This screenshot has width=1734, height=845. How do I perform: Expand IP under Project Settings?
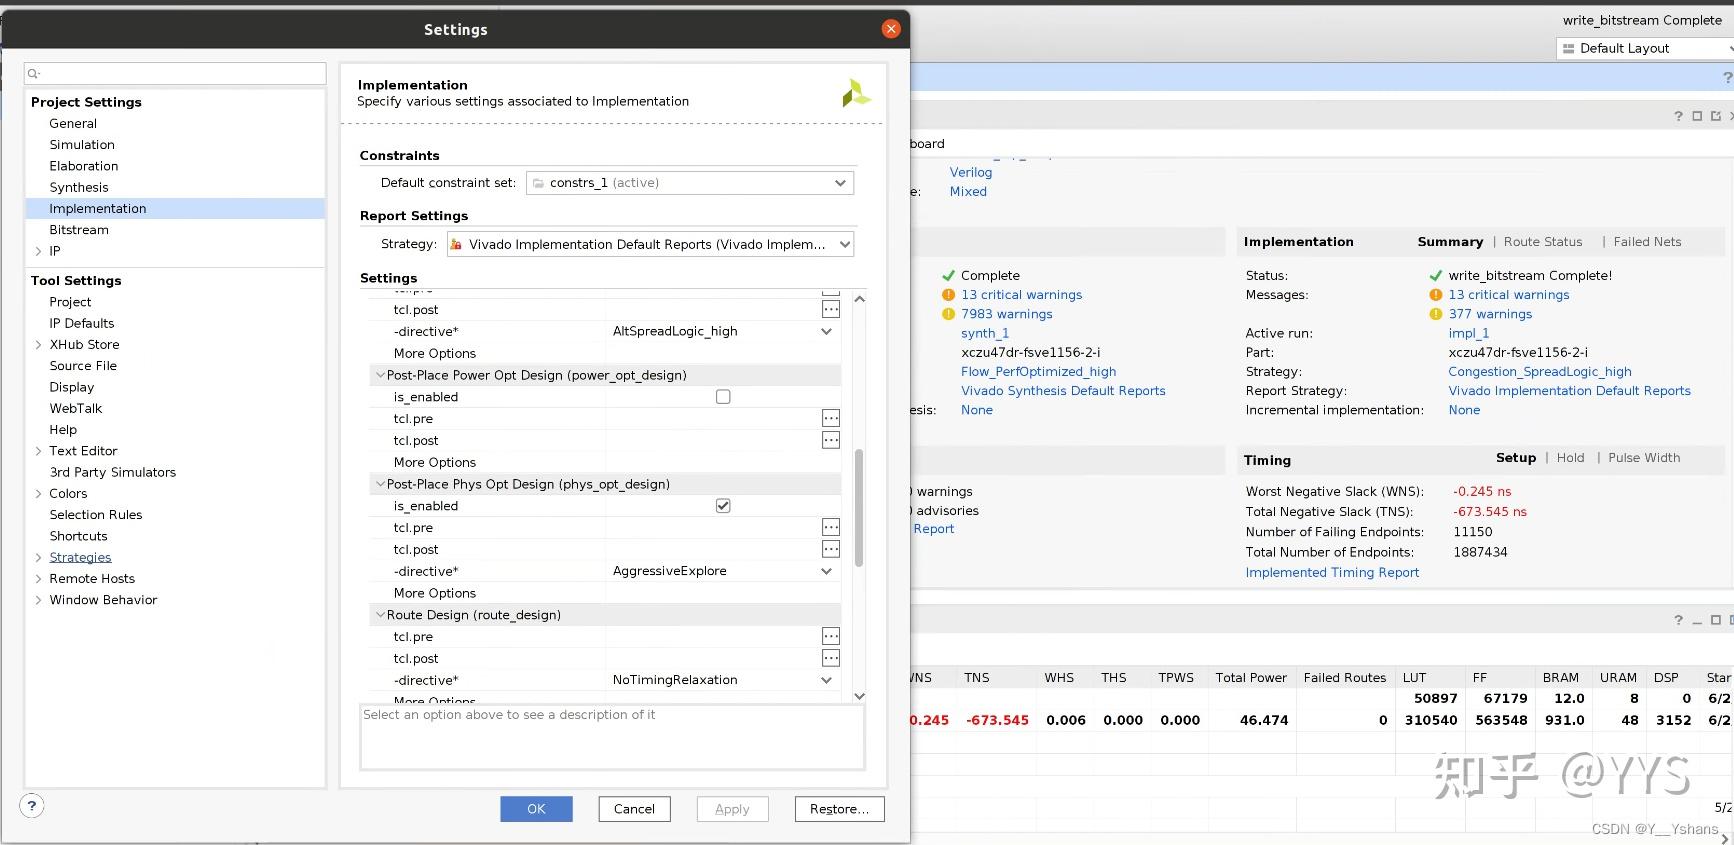click(x=38, y=251)
